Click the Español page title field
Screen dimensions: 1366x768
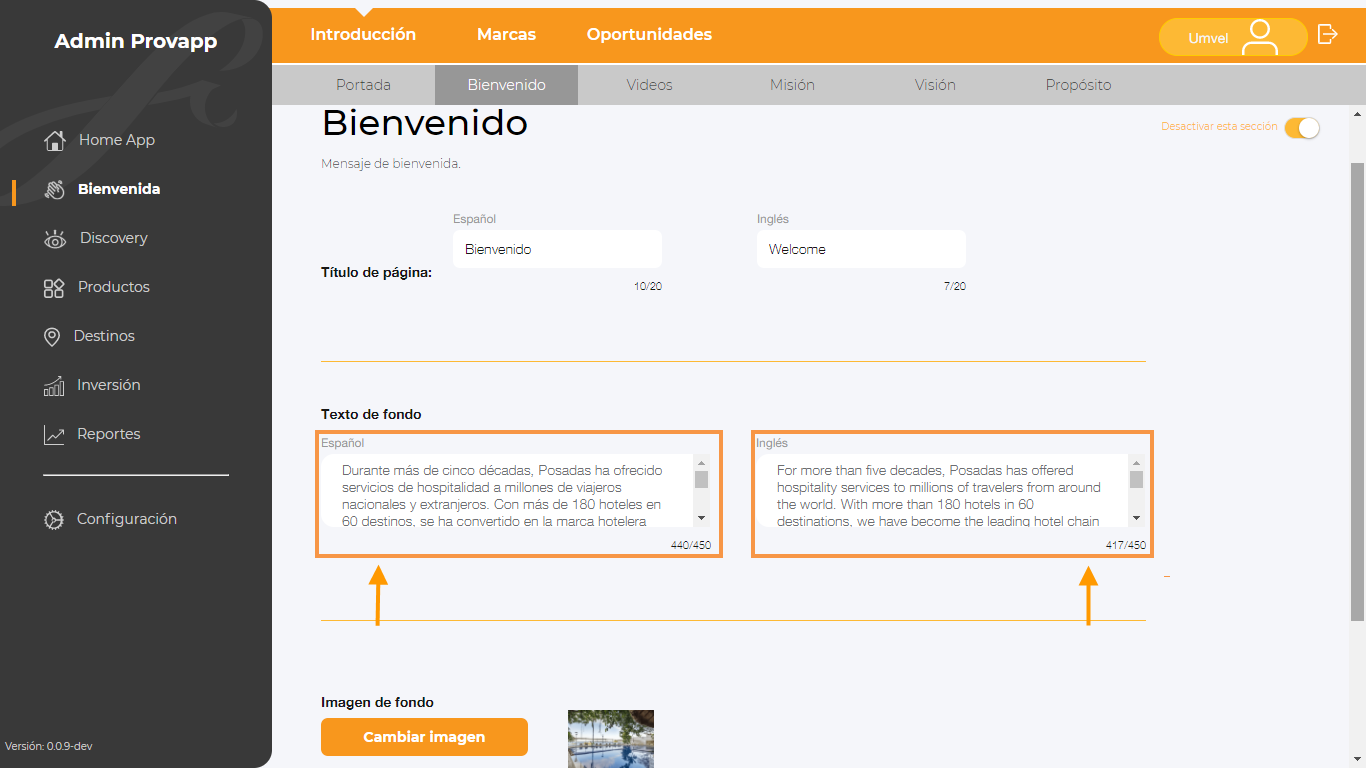[x=557, y=249]
